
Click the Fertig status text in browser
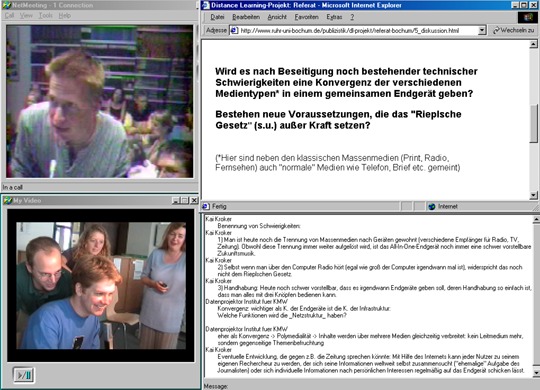click(219, 206)
